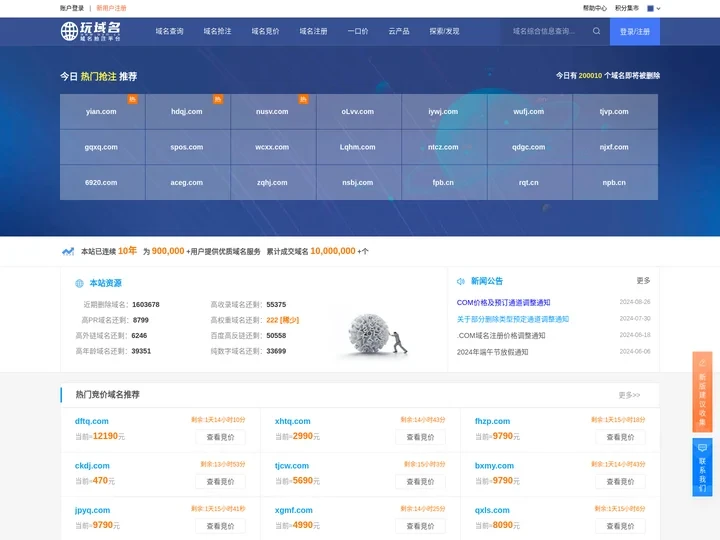Click the 高收录域名还剩 value 55375
The width and height of the screenshot is (720, 540).
point(276,304)
